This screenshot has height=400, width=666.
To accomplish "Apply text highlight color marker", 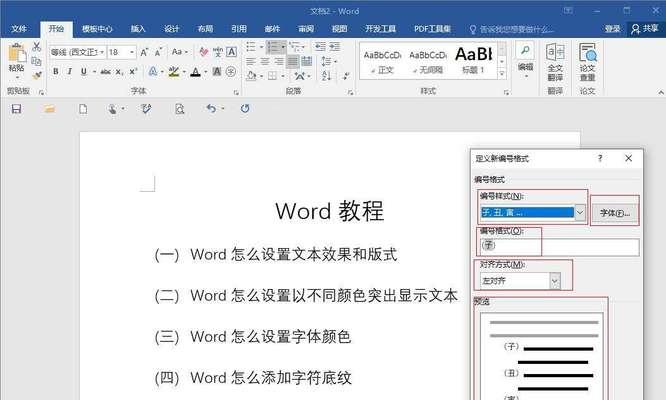I will [x=173, y=71].
